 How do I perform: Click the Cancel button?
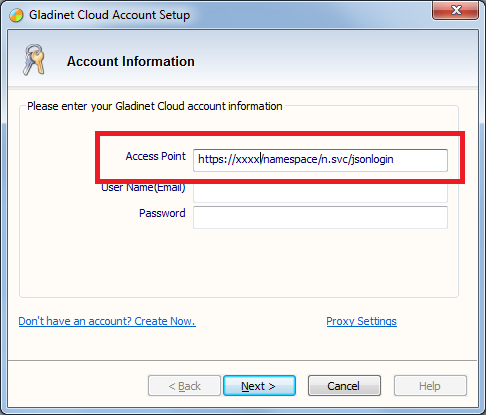click(x=344, y=386)
